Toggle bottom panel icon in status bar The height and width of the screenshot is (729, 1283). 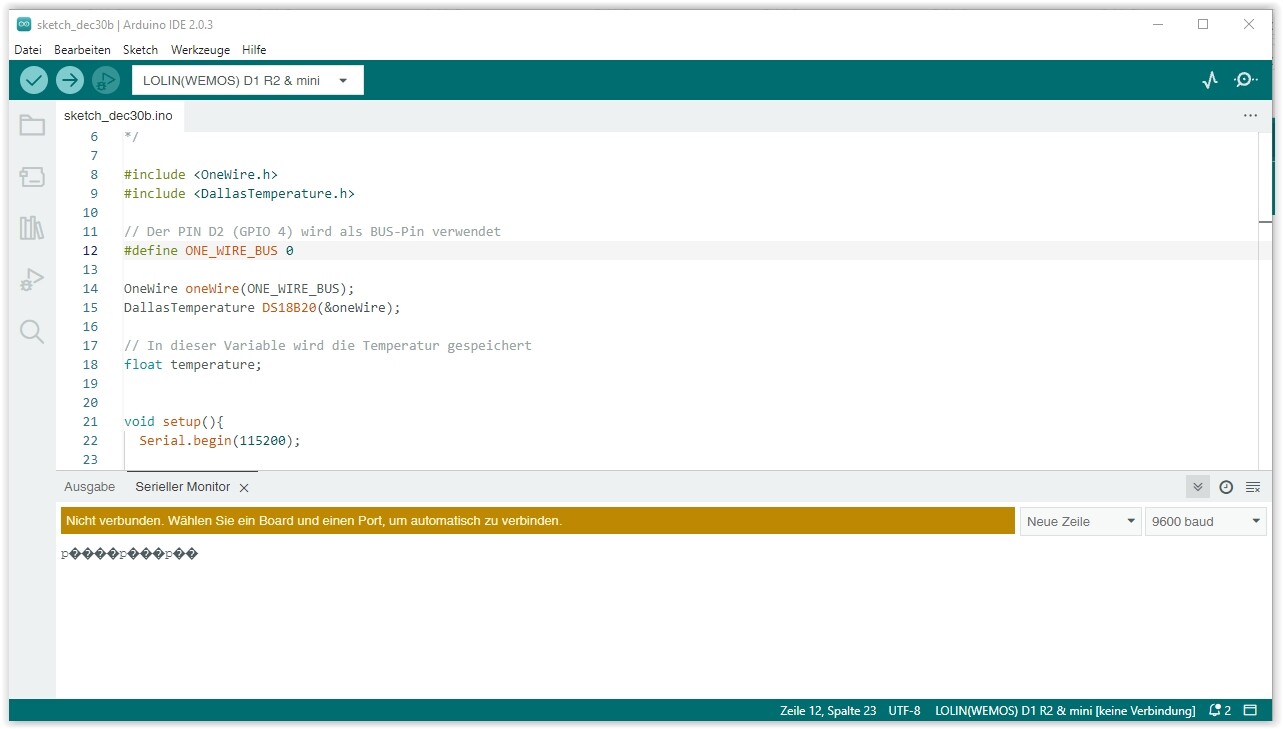[1250, 711]
